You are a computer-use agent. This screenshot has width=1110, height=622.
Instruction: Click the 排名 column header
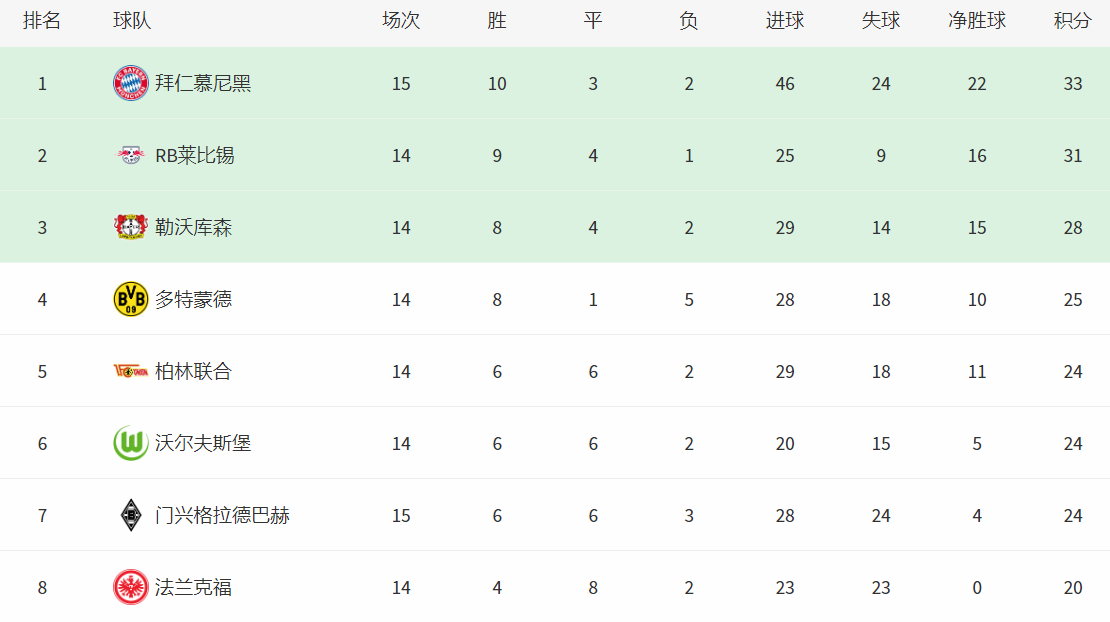pyautogui.click(x=42, y=21)
